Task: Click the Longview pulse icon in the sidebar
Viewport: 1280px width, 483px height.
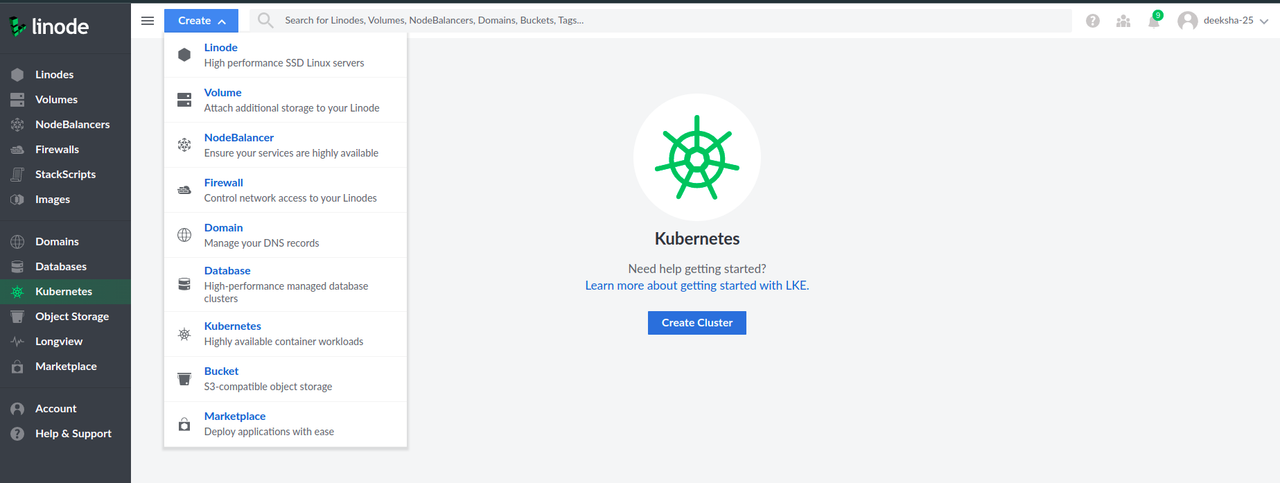Action: 17,342
